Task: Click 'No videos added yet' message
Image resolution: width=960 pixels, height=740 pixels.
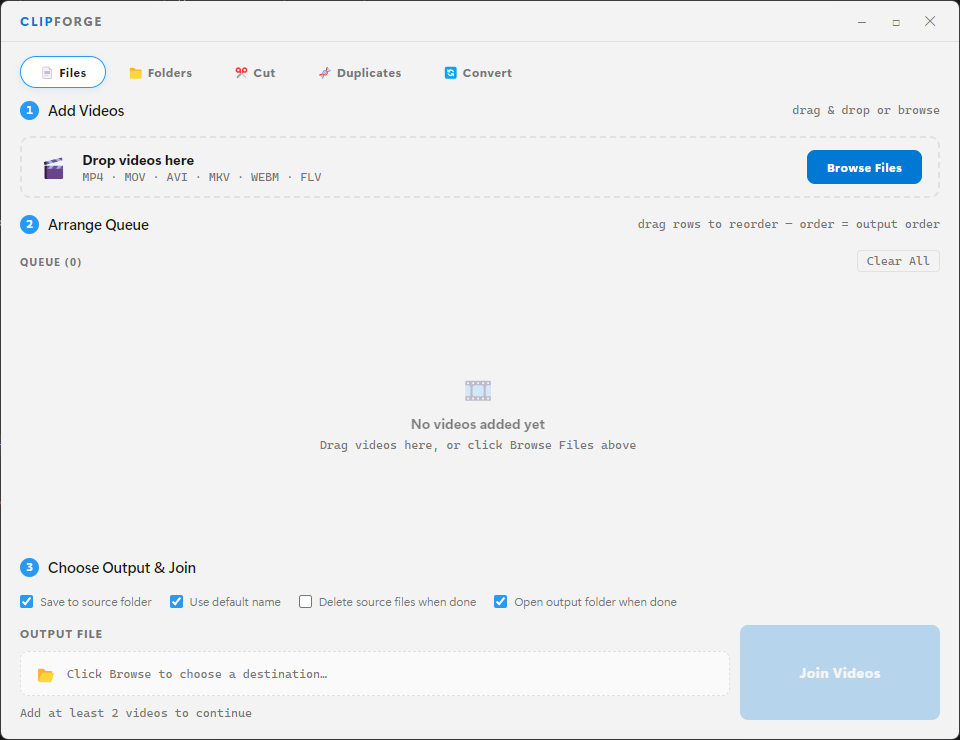Action: tap(478, 424)
